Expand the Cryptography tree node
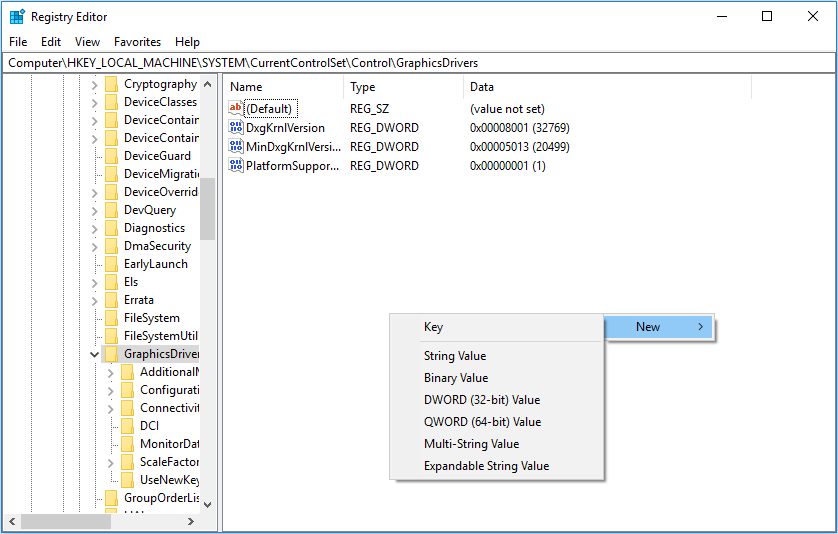The height and width of the screenshot is (534, 838). (95, 84)
